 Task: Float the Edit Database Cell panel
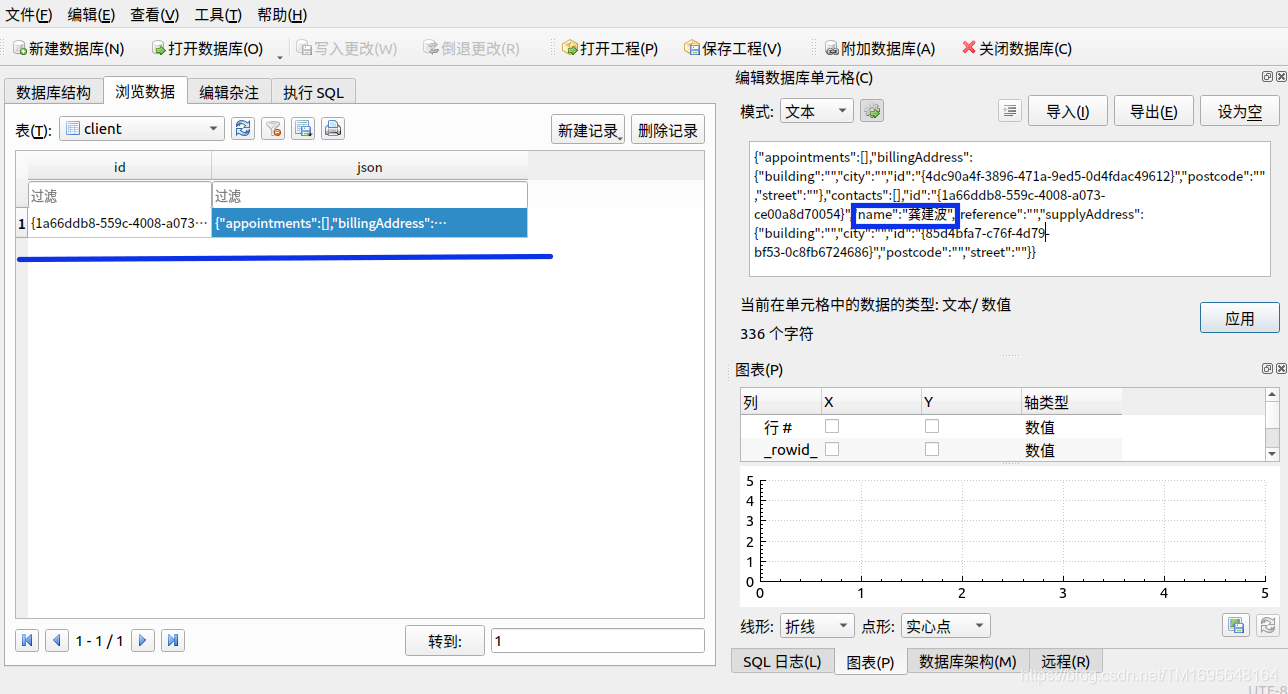(x=1267, y=77)
